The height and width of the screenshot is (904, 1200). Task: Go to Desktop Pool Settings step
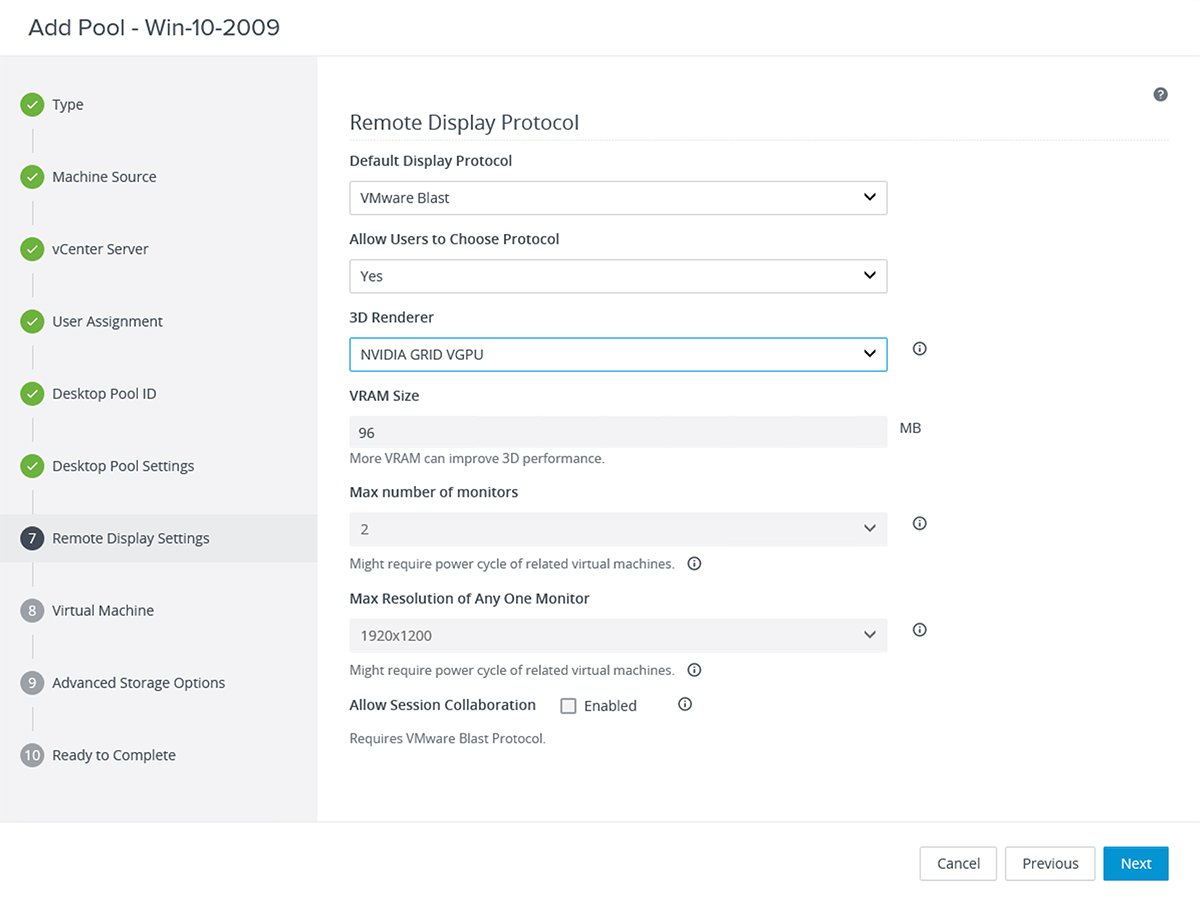122,466
